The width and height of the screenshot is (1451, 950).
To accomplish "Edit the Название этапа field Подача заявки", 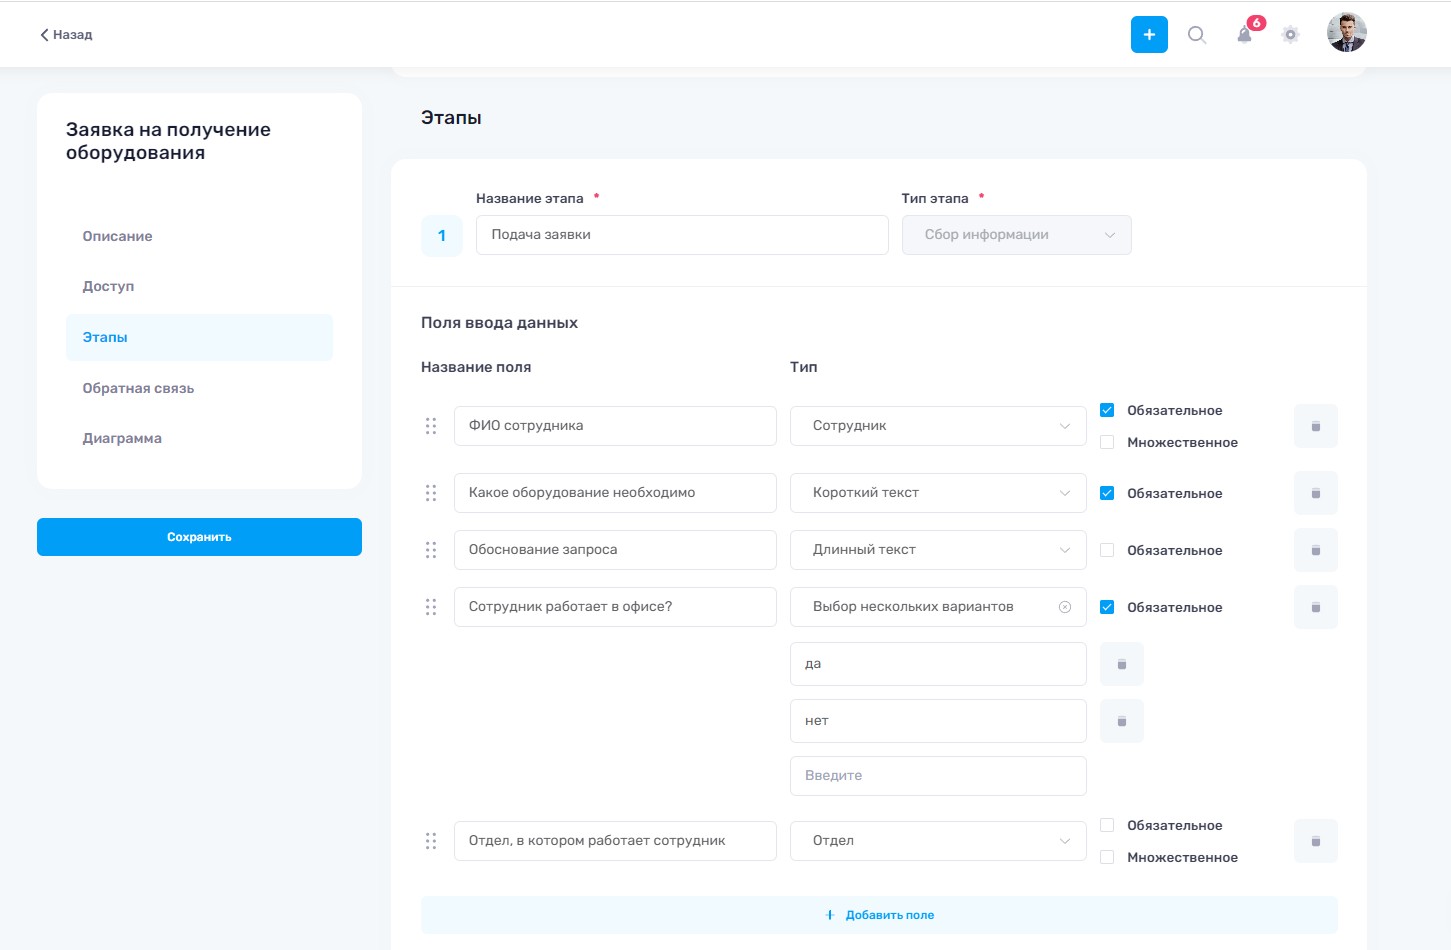I will (682, 235).
